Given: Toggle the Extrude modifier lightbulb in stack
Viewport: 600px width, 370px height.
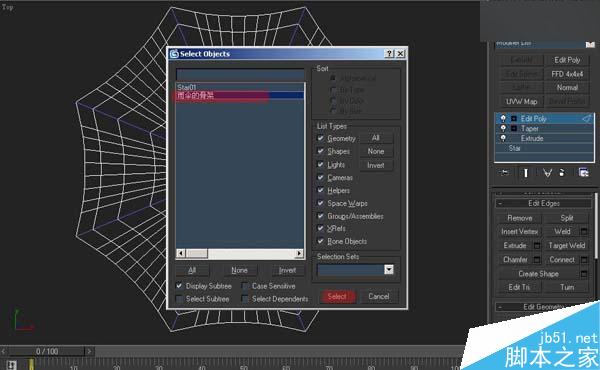Looking at the screenshot, I should tap(503, 138).
